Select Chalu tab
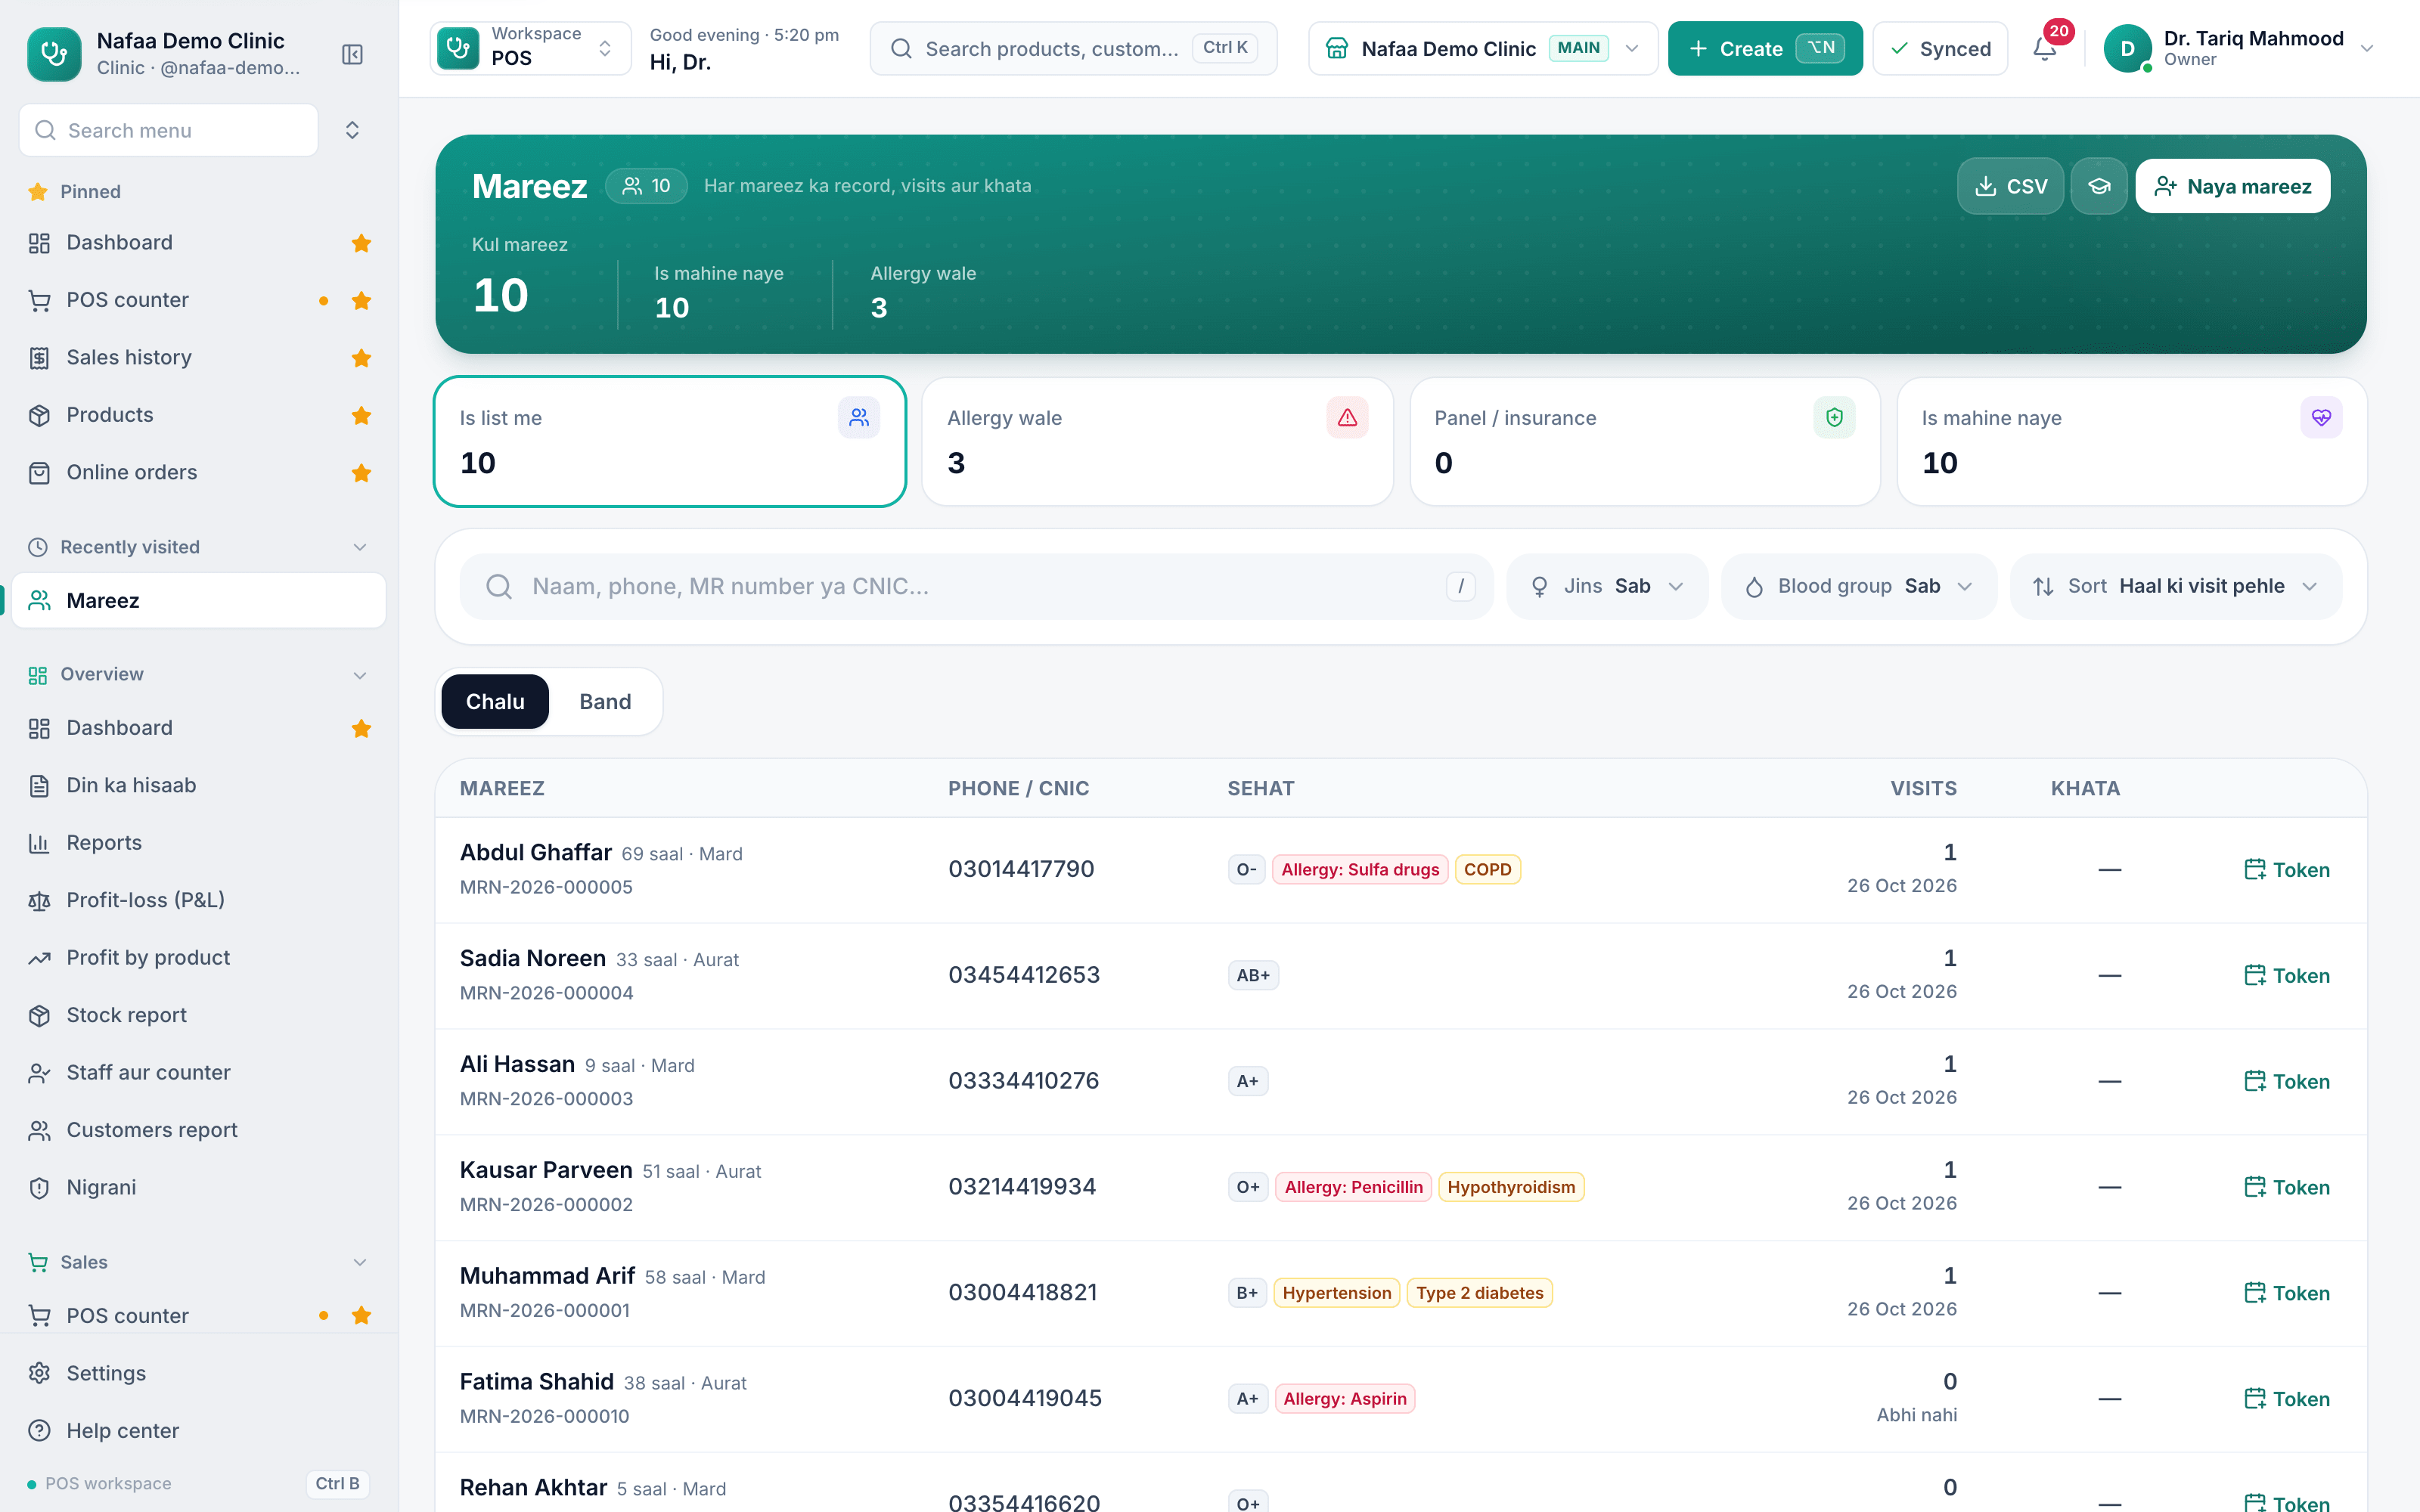This screenshot has width=2420, height=1512. (495, 701)
